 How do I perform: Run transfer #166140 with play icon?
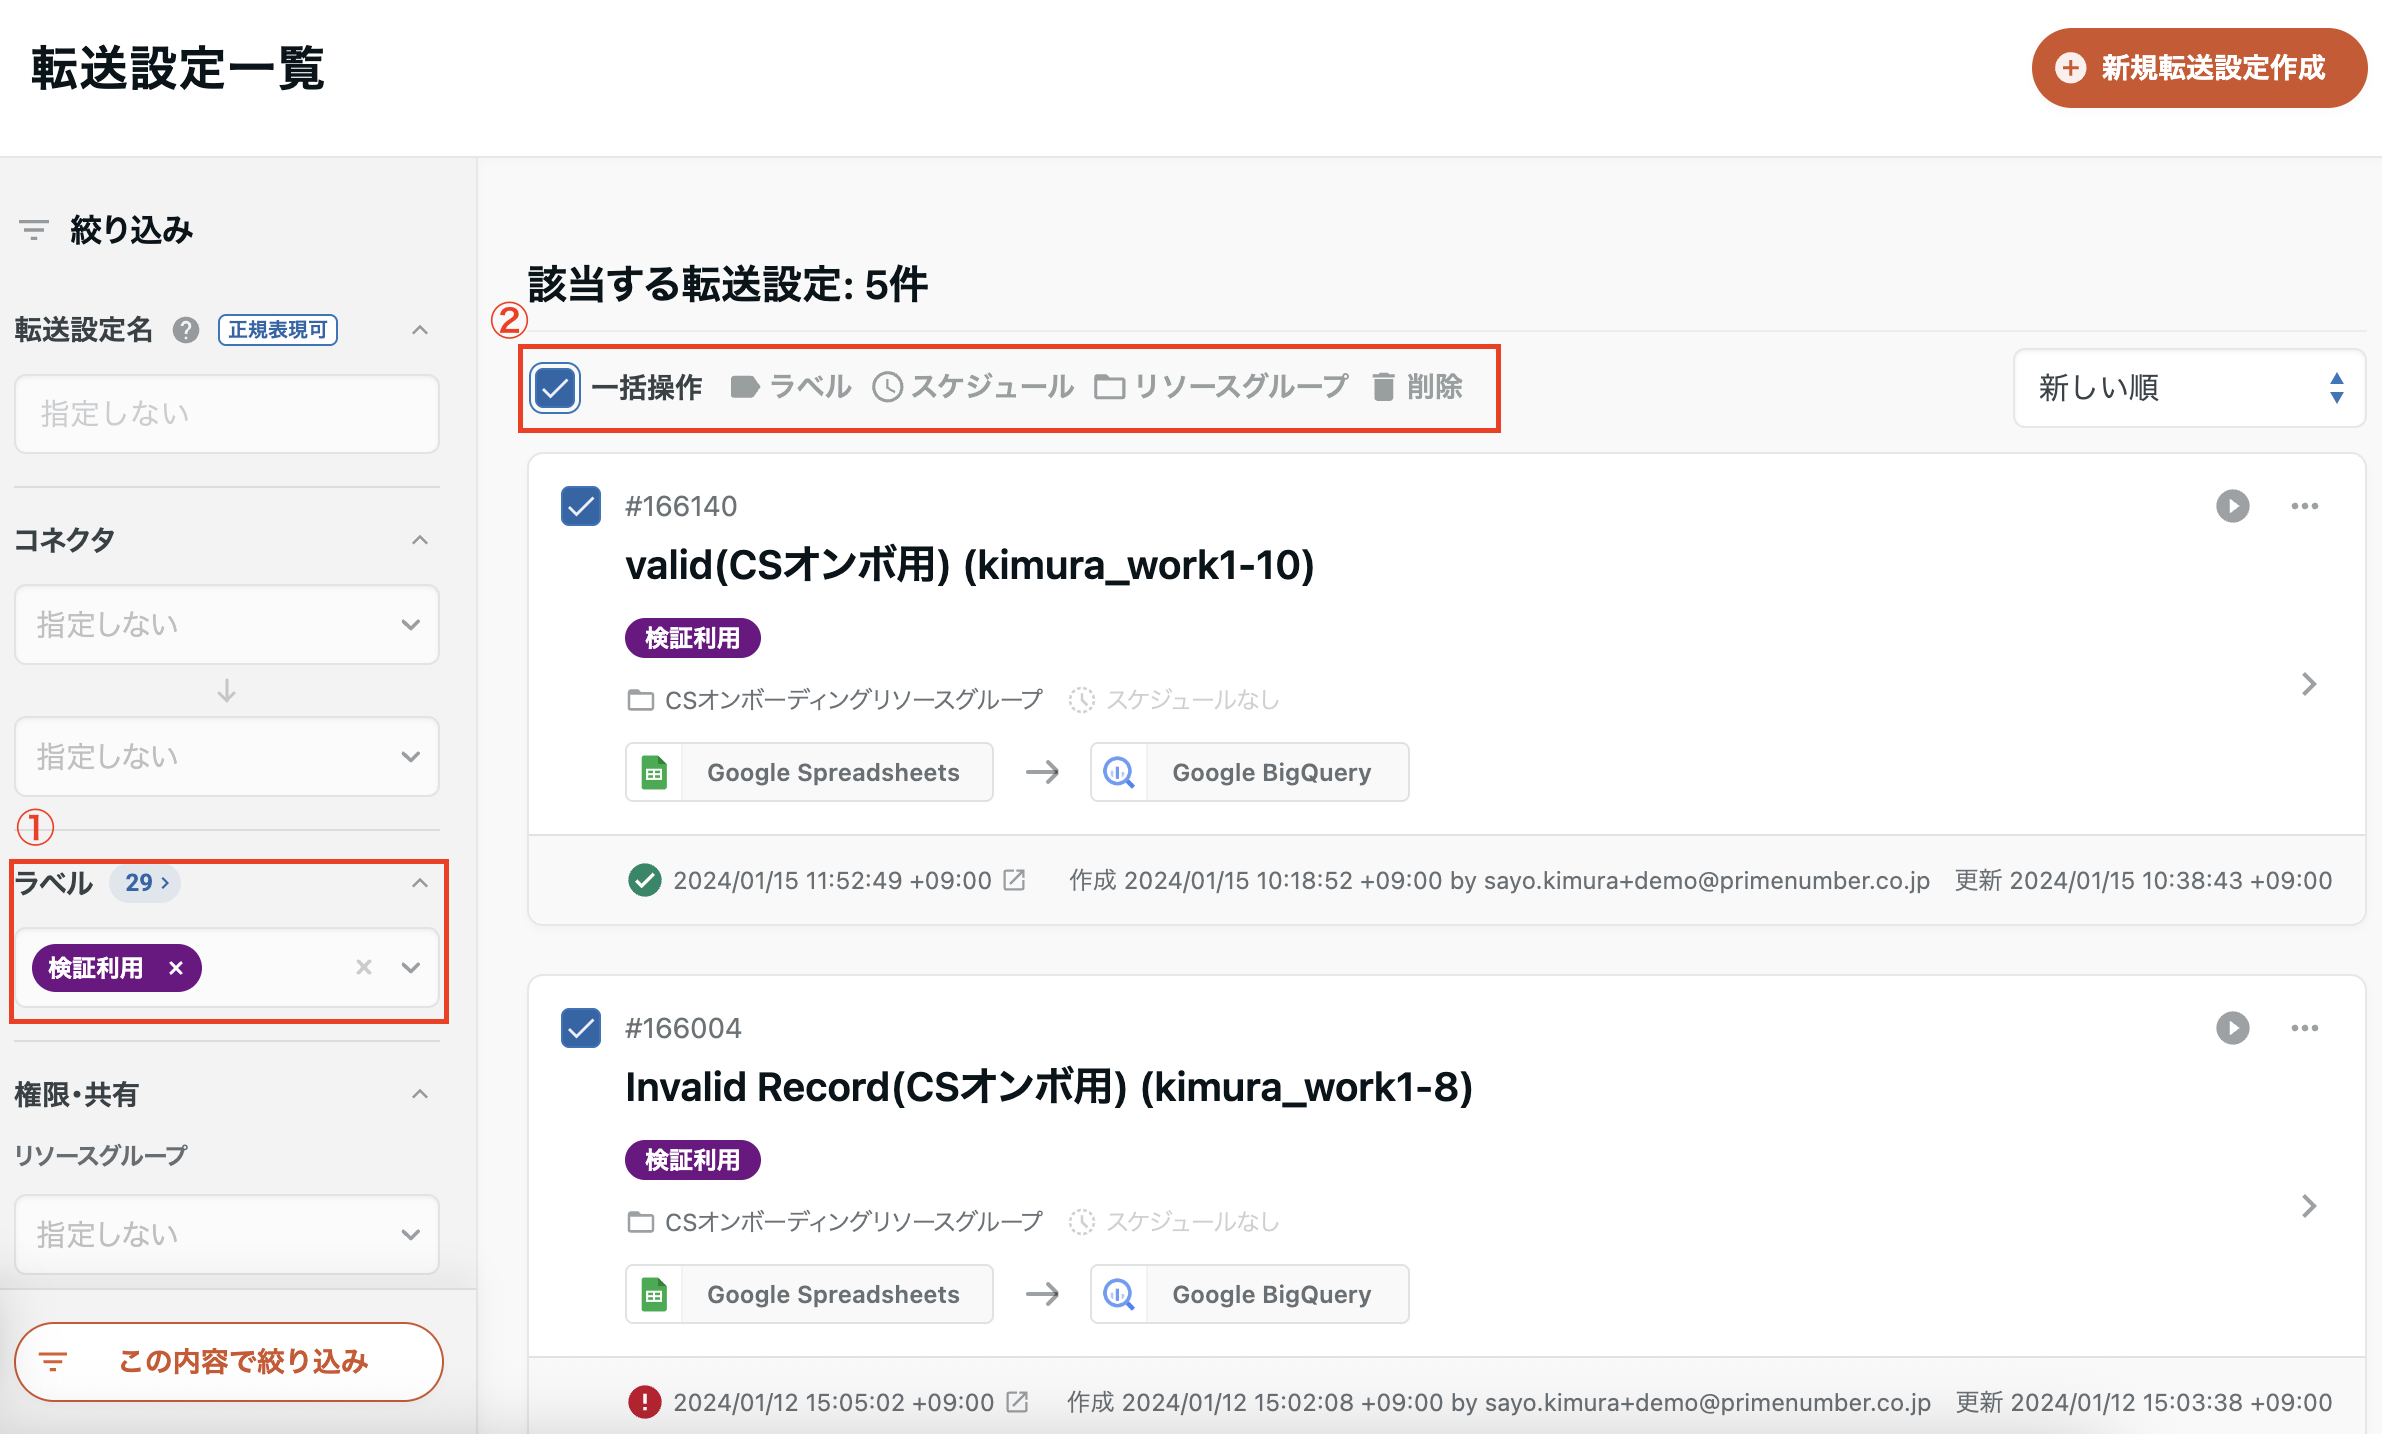(x=2232, y=506)
